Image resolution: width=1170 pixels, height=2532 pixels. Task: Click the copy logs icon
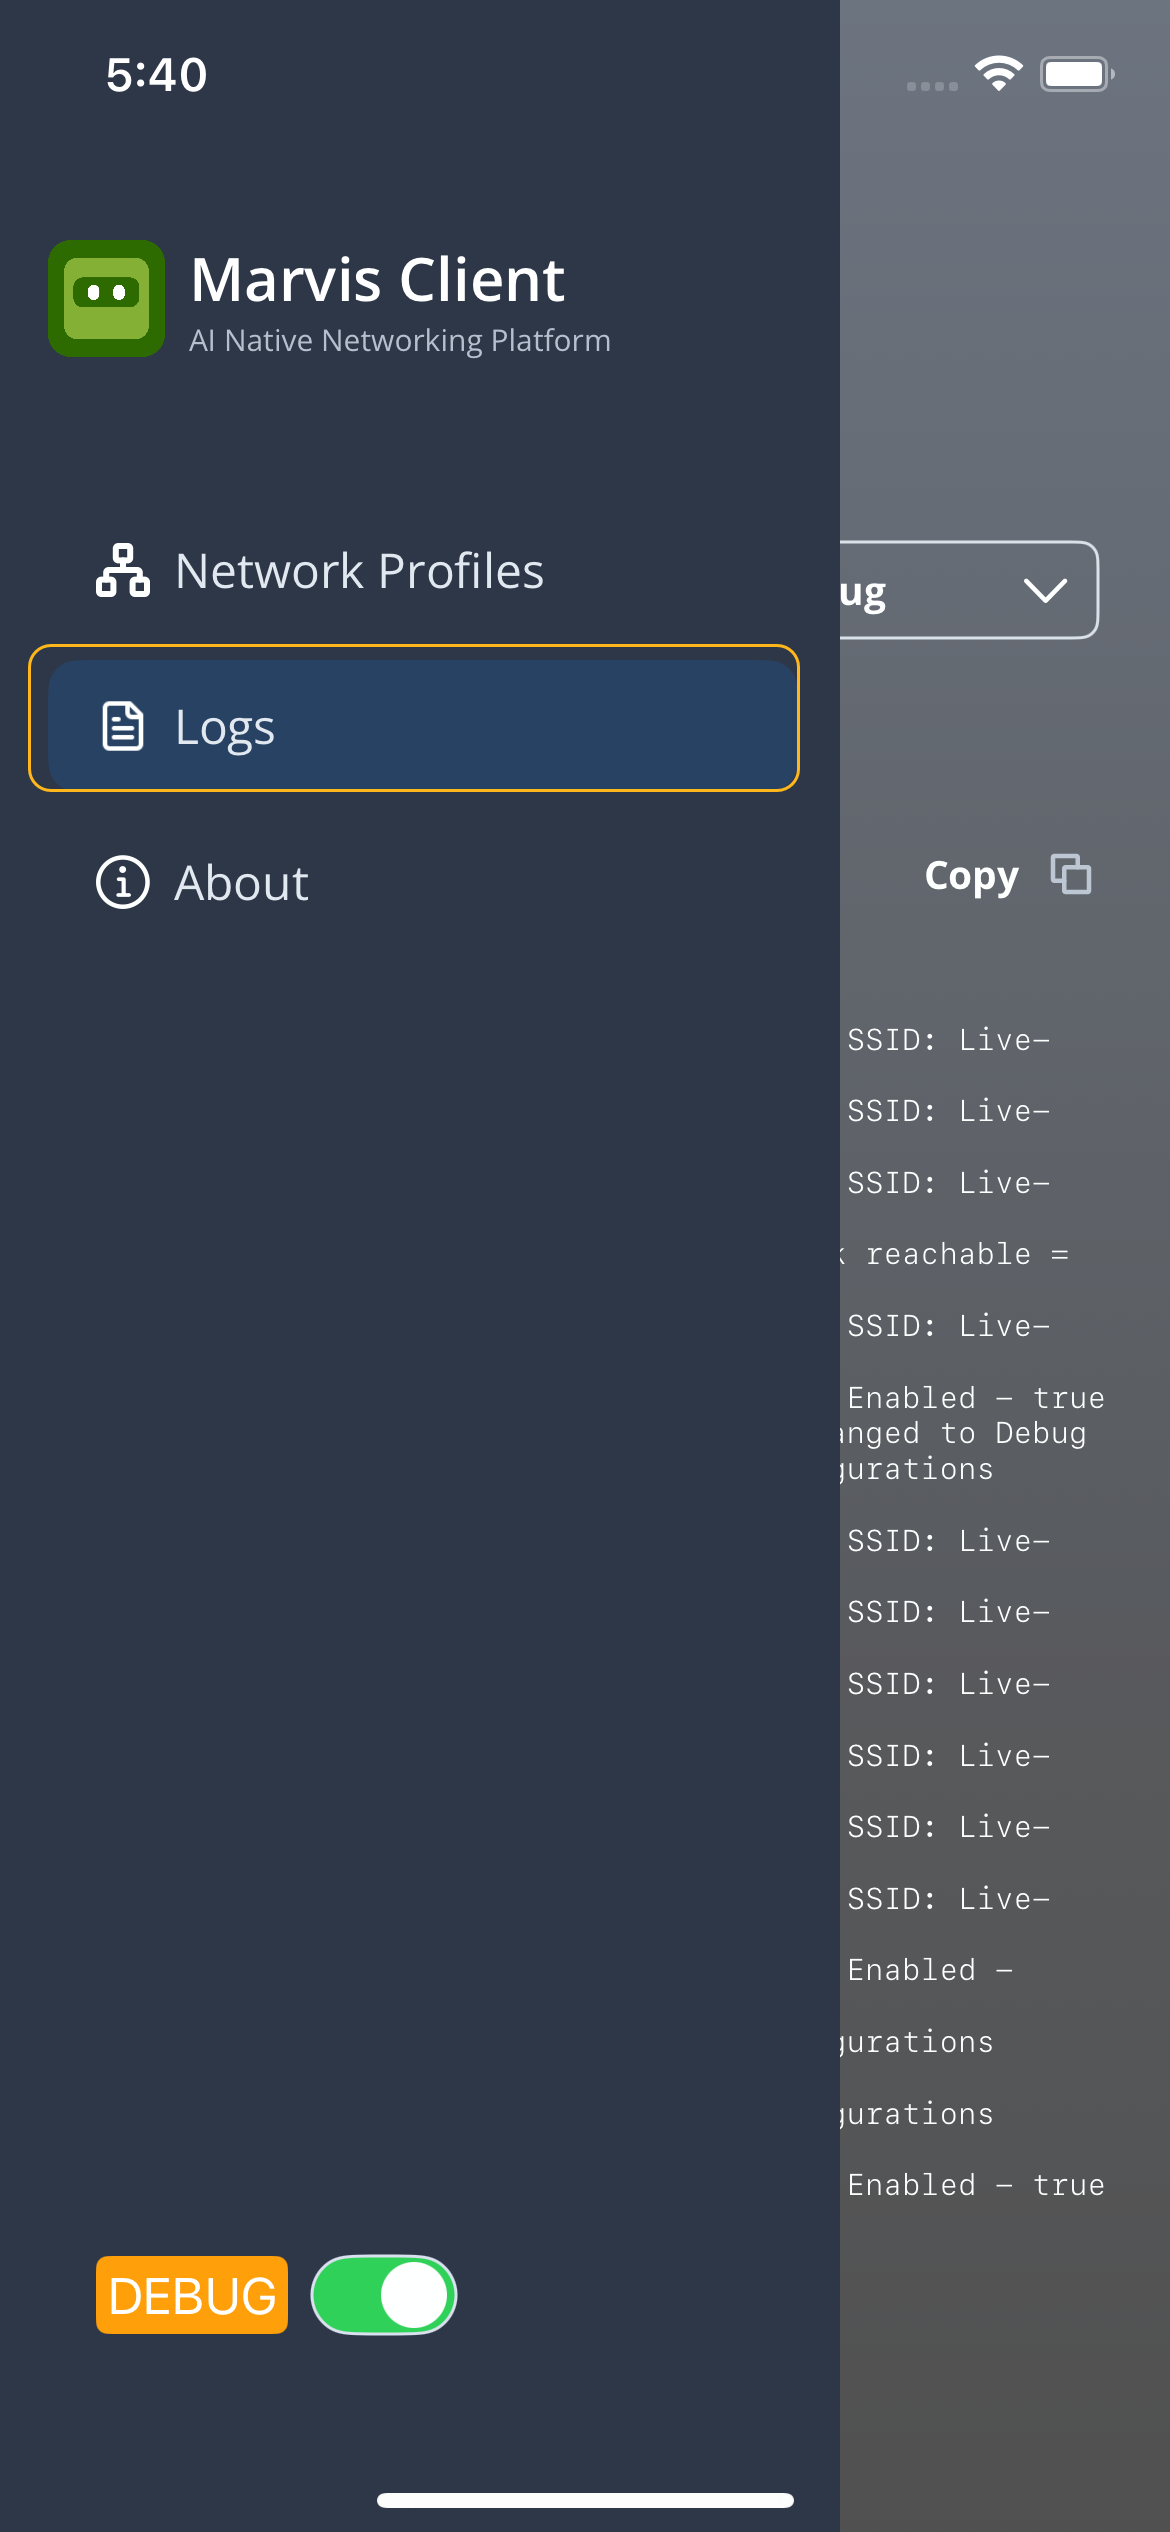[x=1070, y=875]
